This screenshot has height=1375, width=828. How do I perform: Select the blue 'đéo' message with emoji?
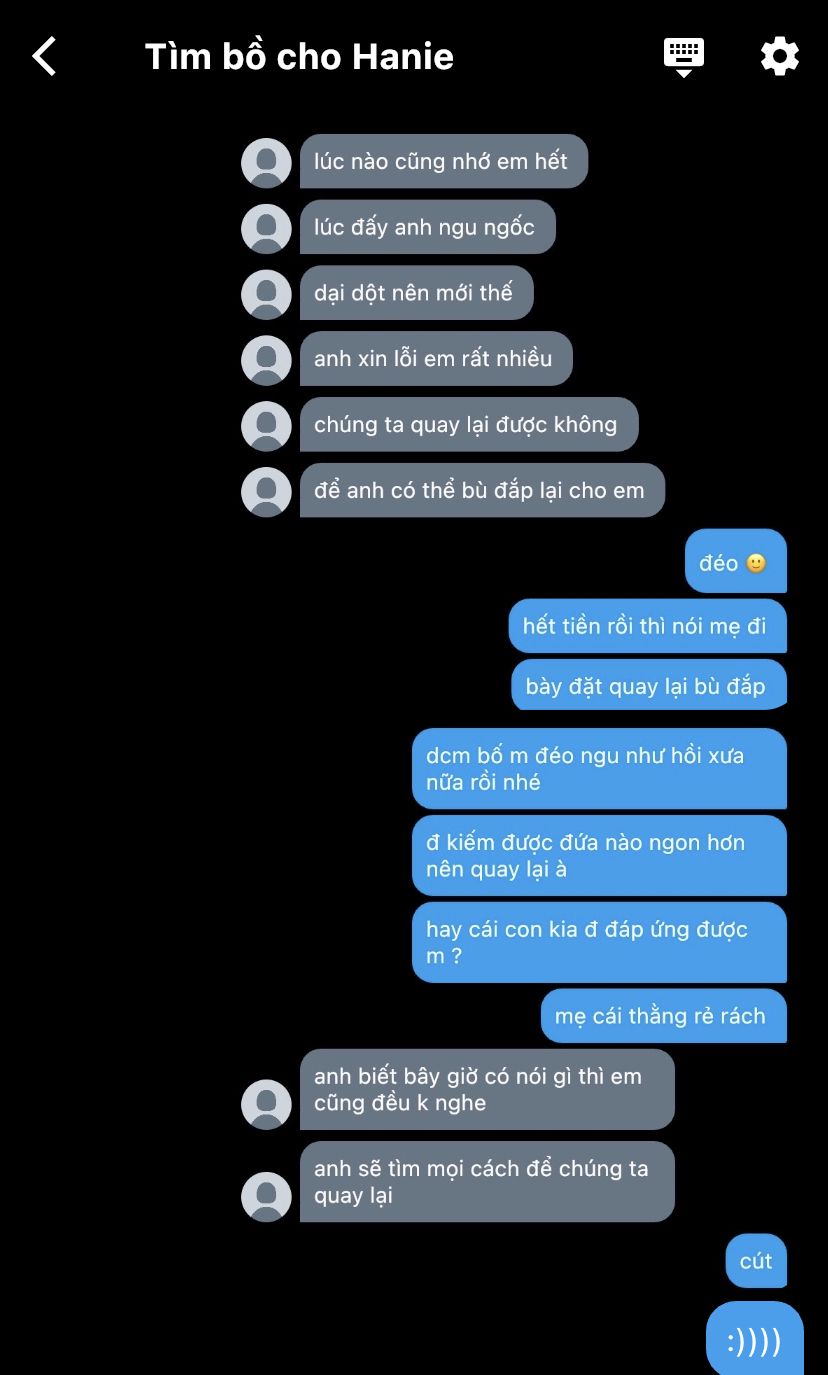coord(736,562)
